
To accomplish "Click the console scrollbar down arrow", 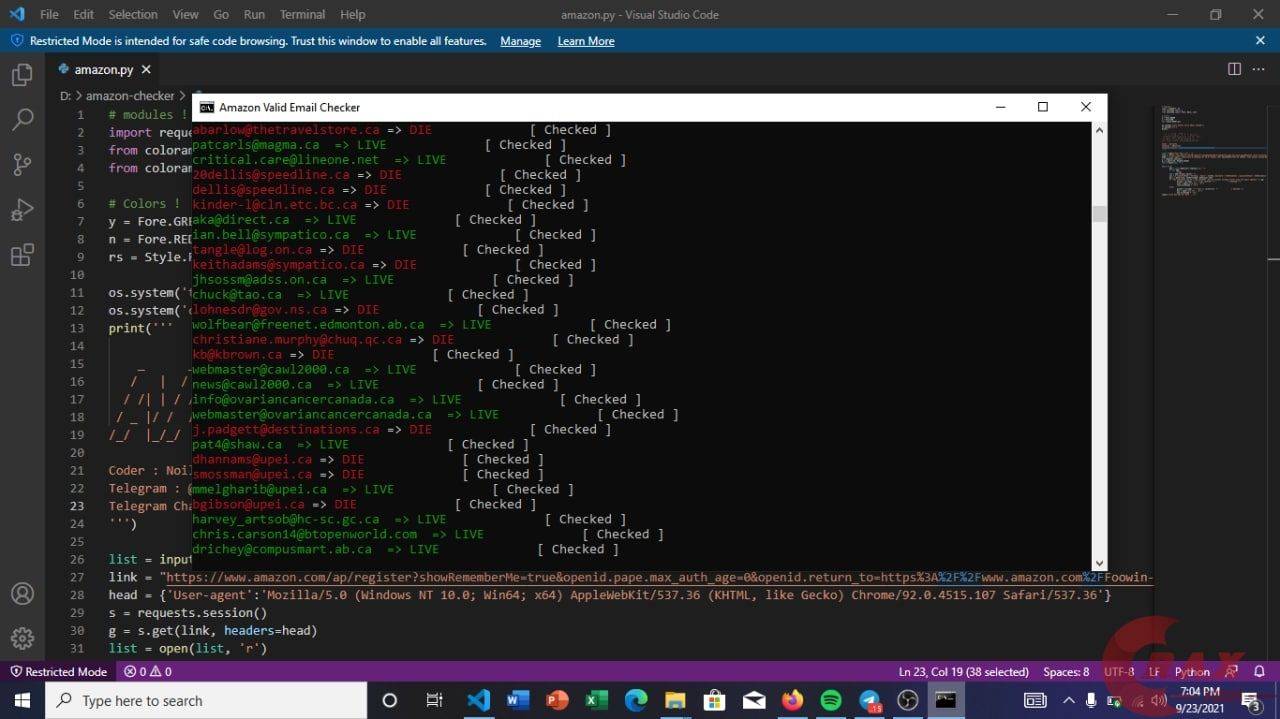I will 1099,563.
